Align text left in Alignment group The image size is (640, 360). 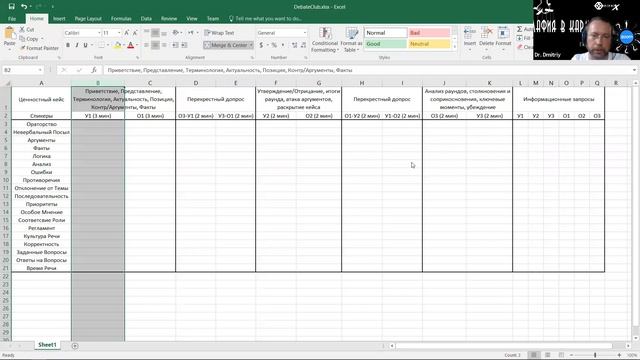(147, 45)
